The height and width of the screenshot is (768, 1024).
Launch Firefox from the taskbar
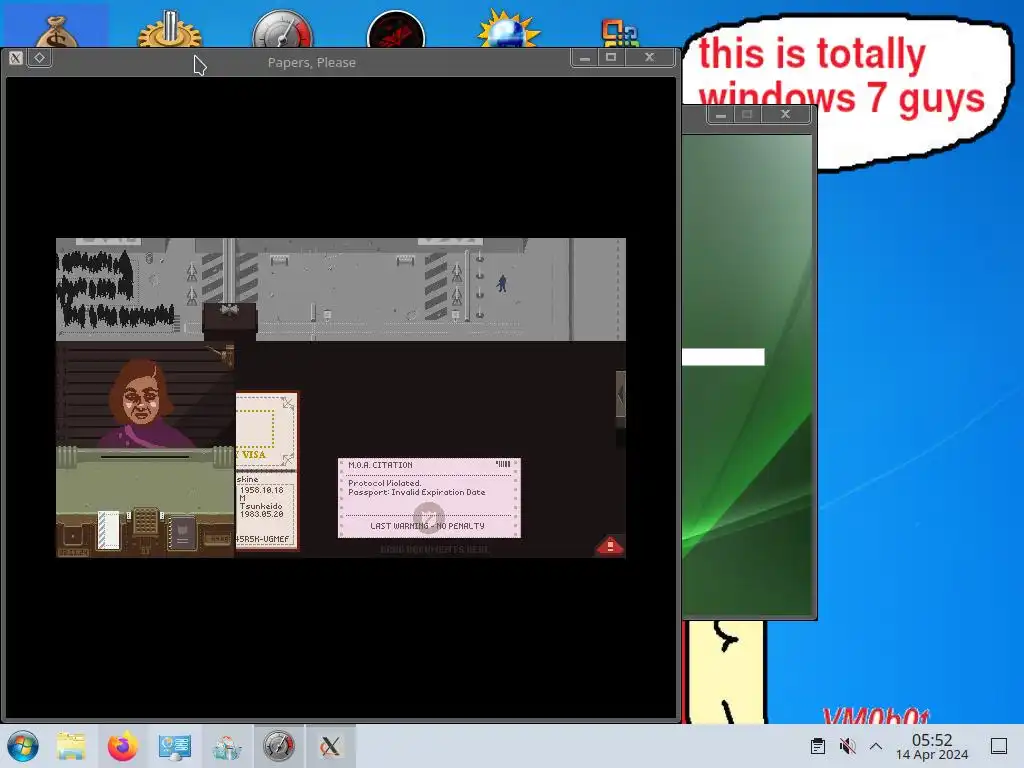click(x=123, y=746)
